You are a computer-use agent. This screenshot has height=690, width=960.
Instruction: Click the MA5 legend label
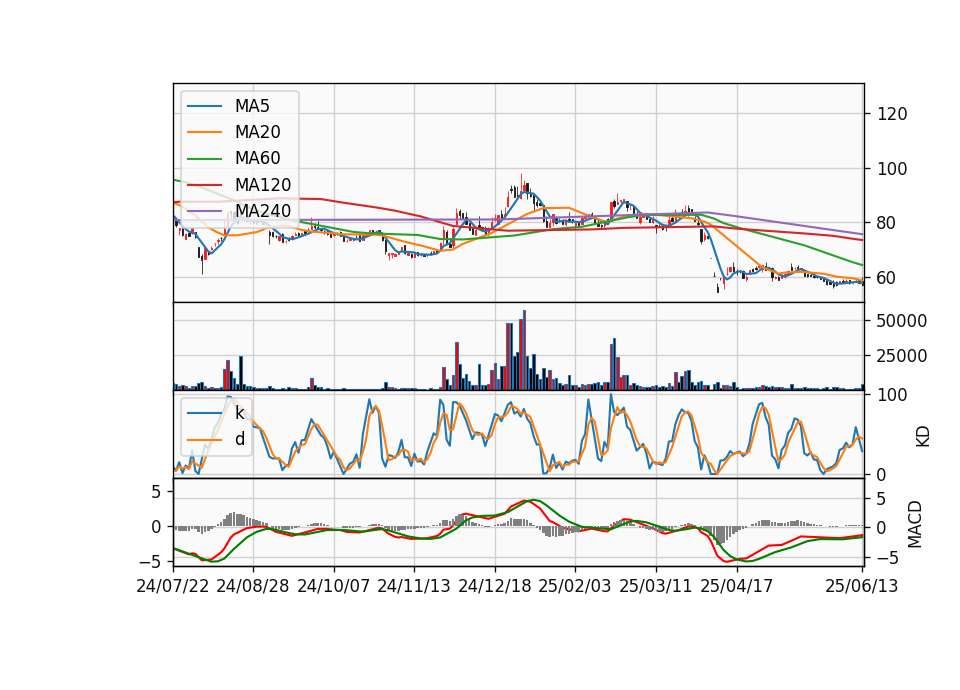coord(252,106)
